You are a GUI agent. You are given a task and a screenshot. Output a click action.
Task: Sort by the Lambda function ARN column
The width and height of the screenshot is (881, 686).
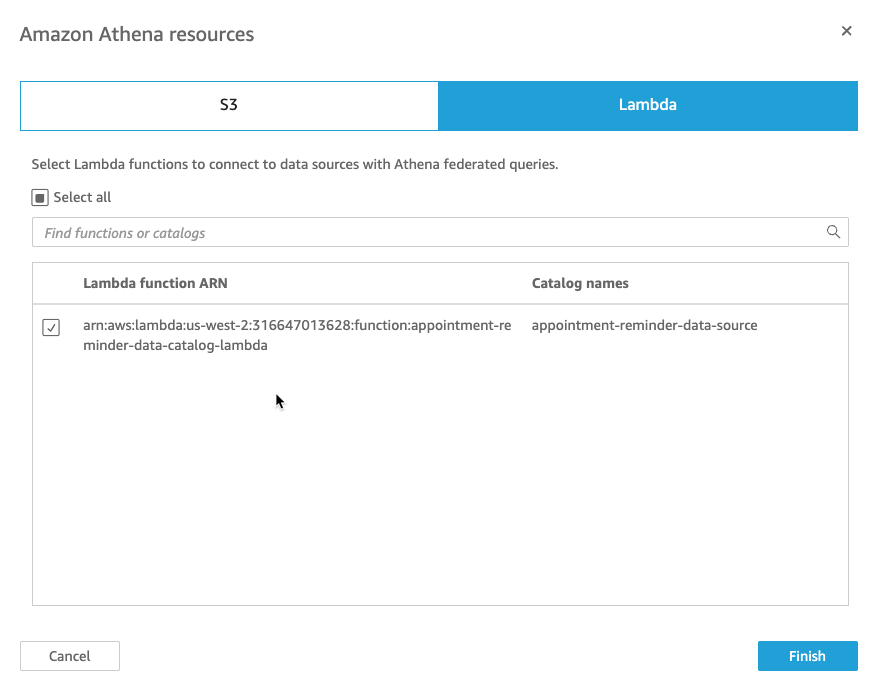click(x=155, y=283)
